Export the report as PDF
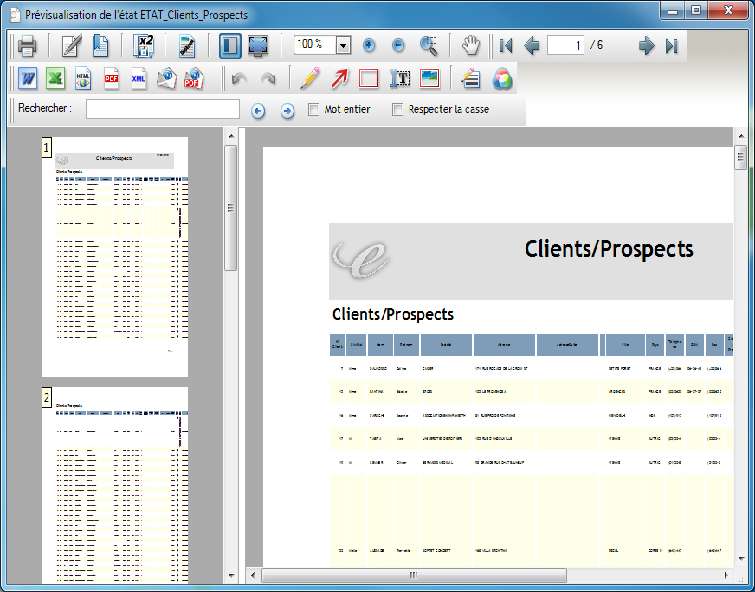Image resolution: width=755 pixels, height=592 pixels. pos(112,79)
